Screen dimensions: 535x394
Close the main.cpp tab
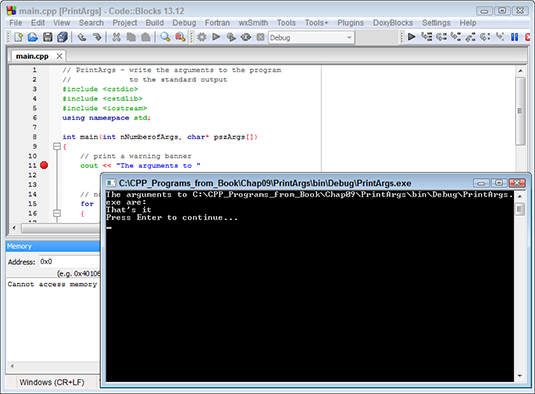point(59,56)
